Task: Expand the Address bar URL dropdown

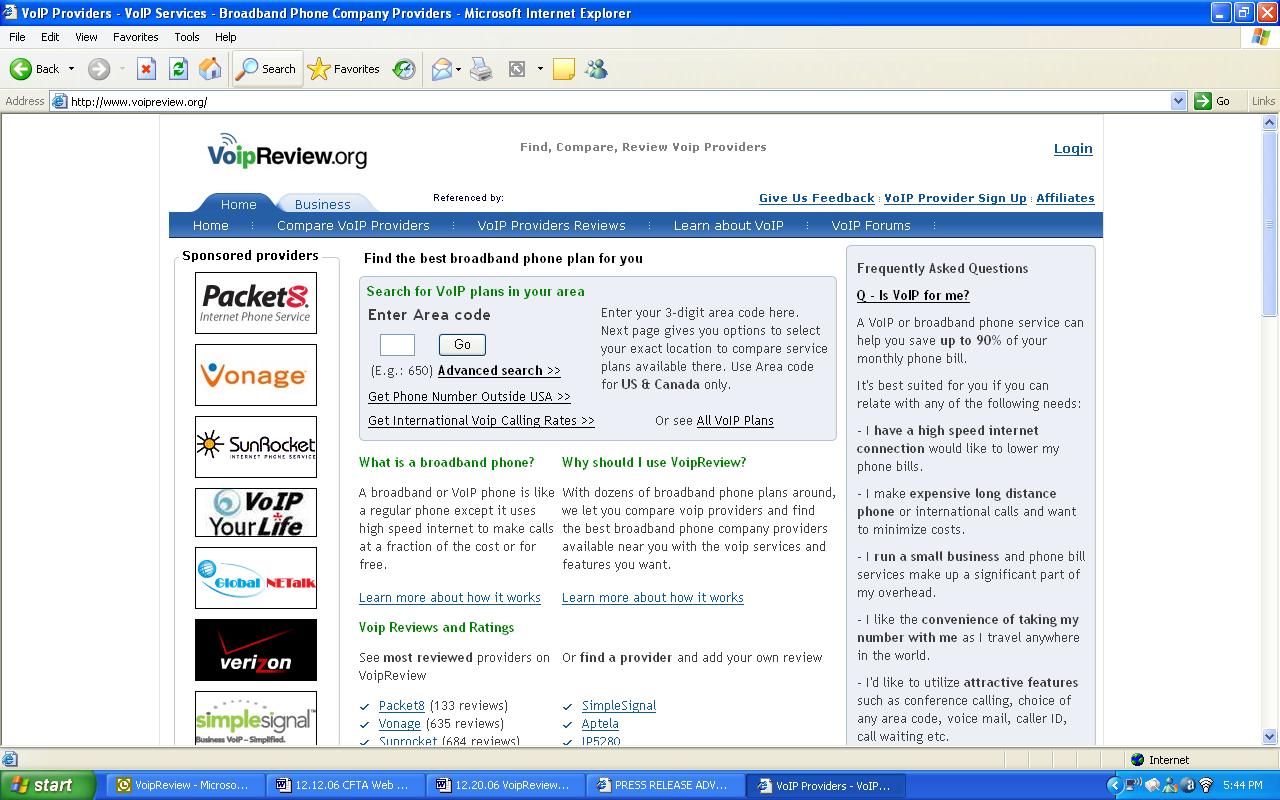Action: [1178, 101]
